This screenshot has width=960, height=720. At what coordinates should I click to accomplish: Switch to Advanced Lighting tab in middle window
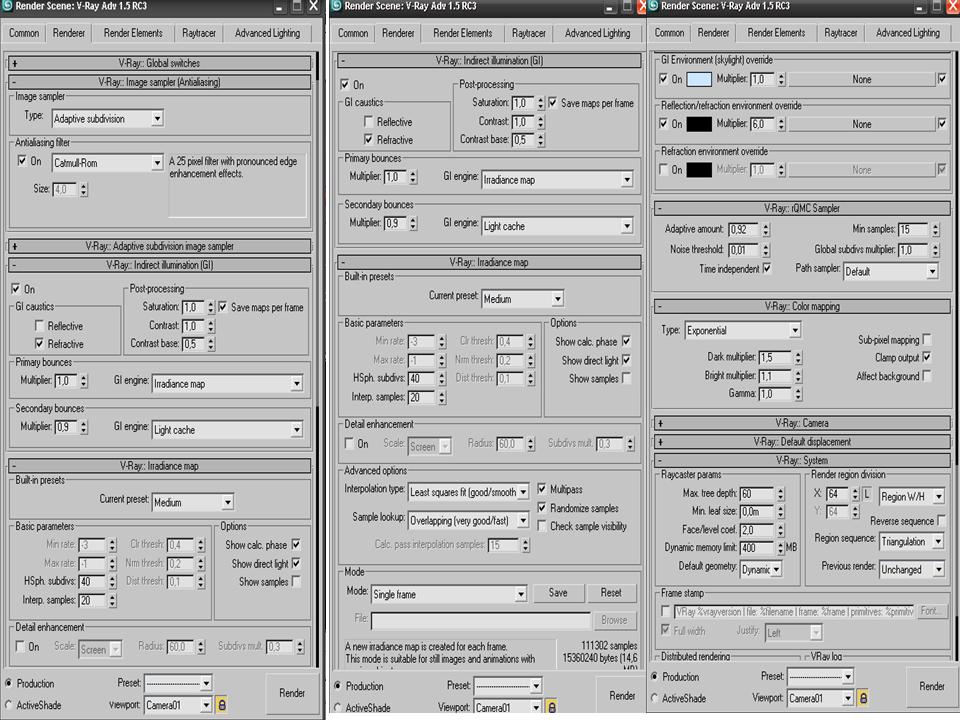[x=598, y=33]
